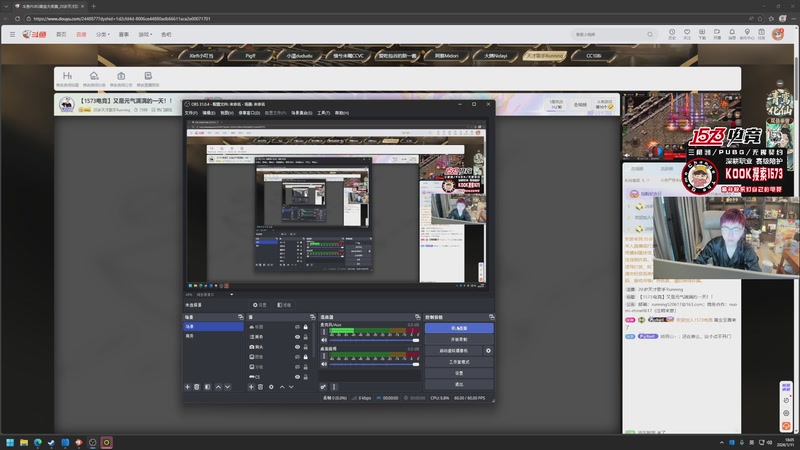Click the H1 edit room title icon

pyautogui.click(x=67, y=78)
